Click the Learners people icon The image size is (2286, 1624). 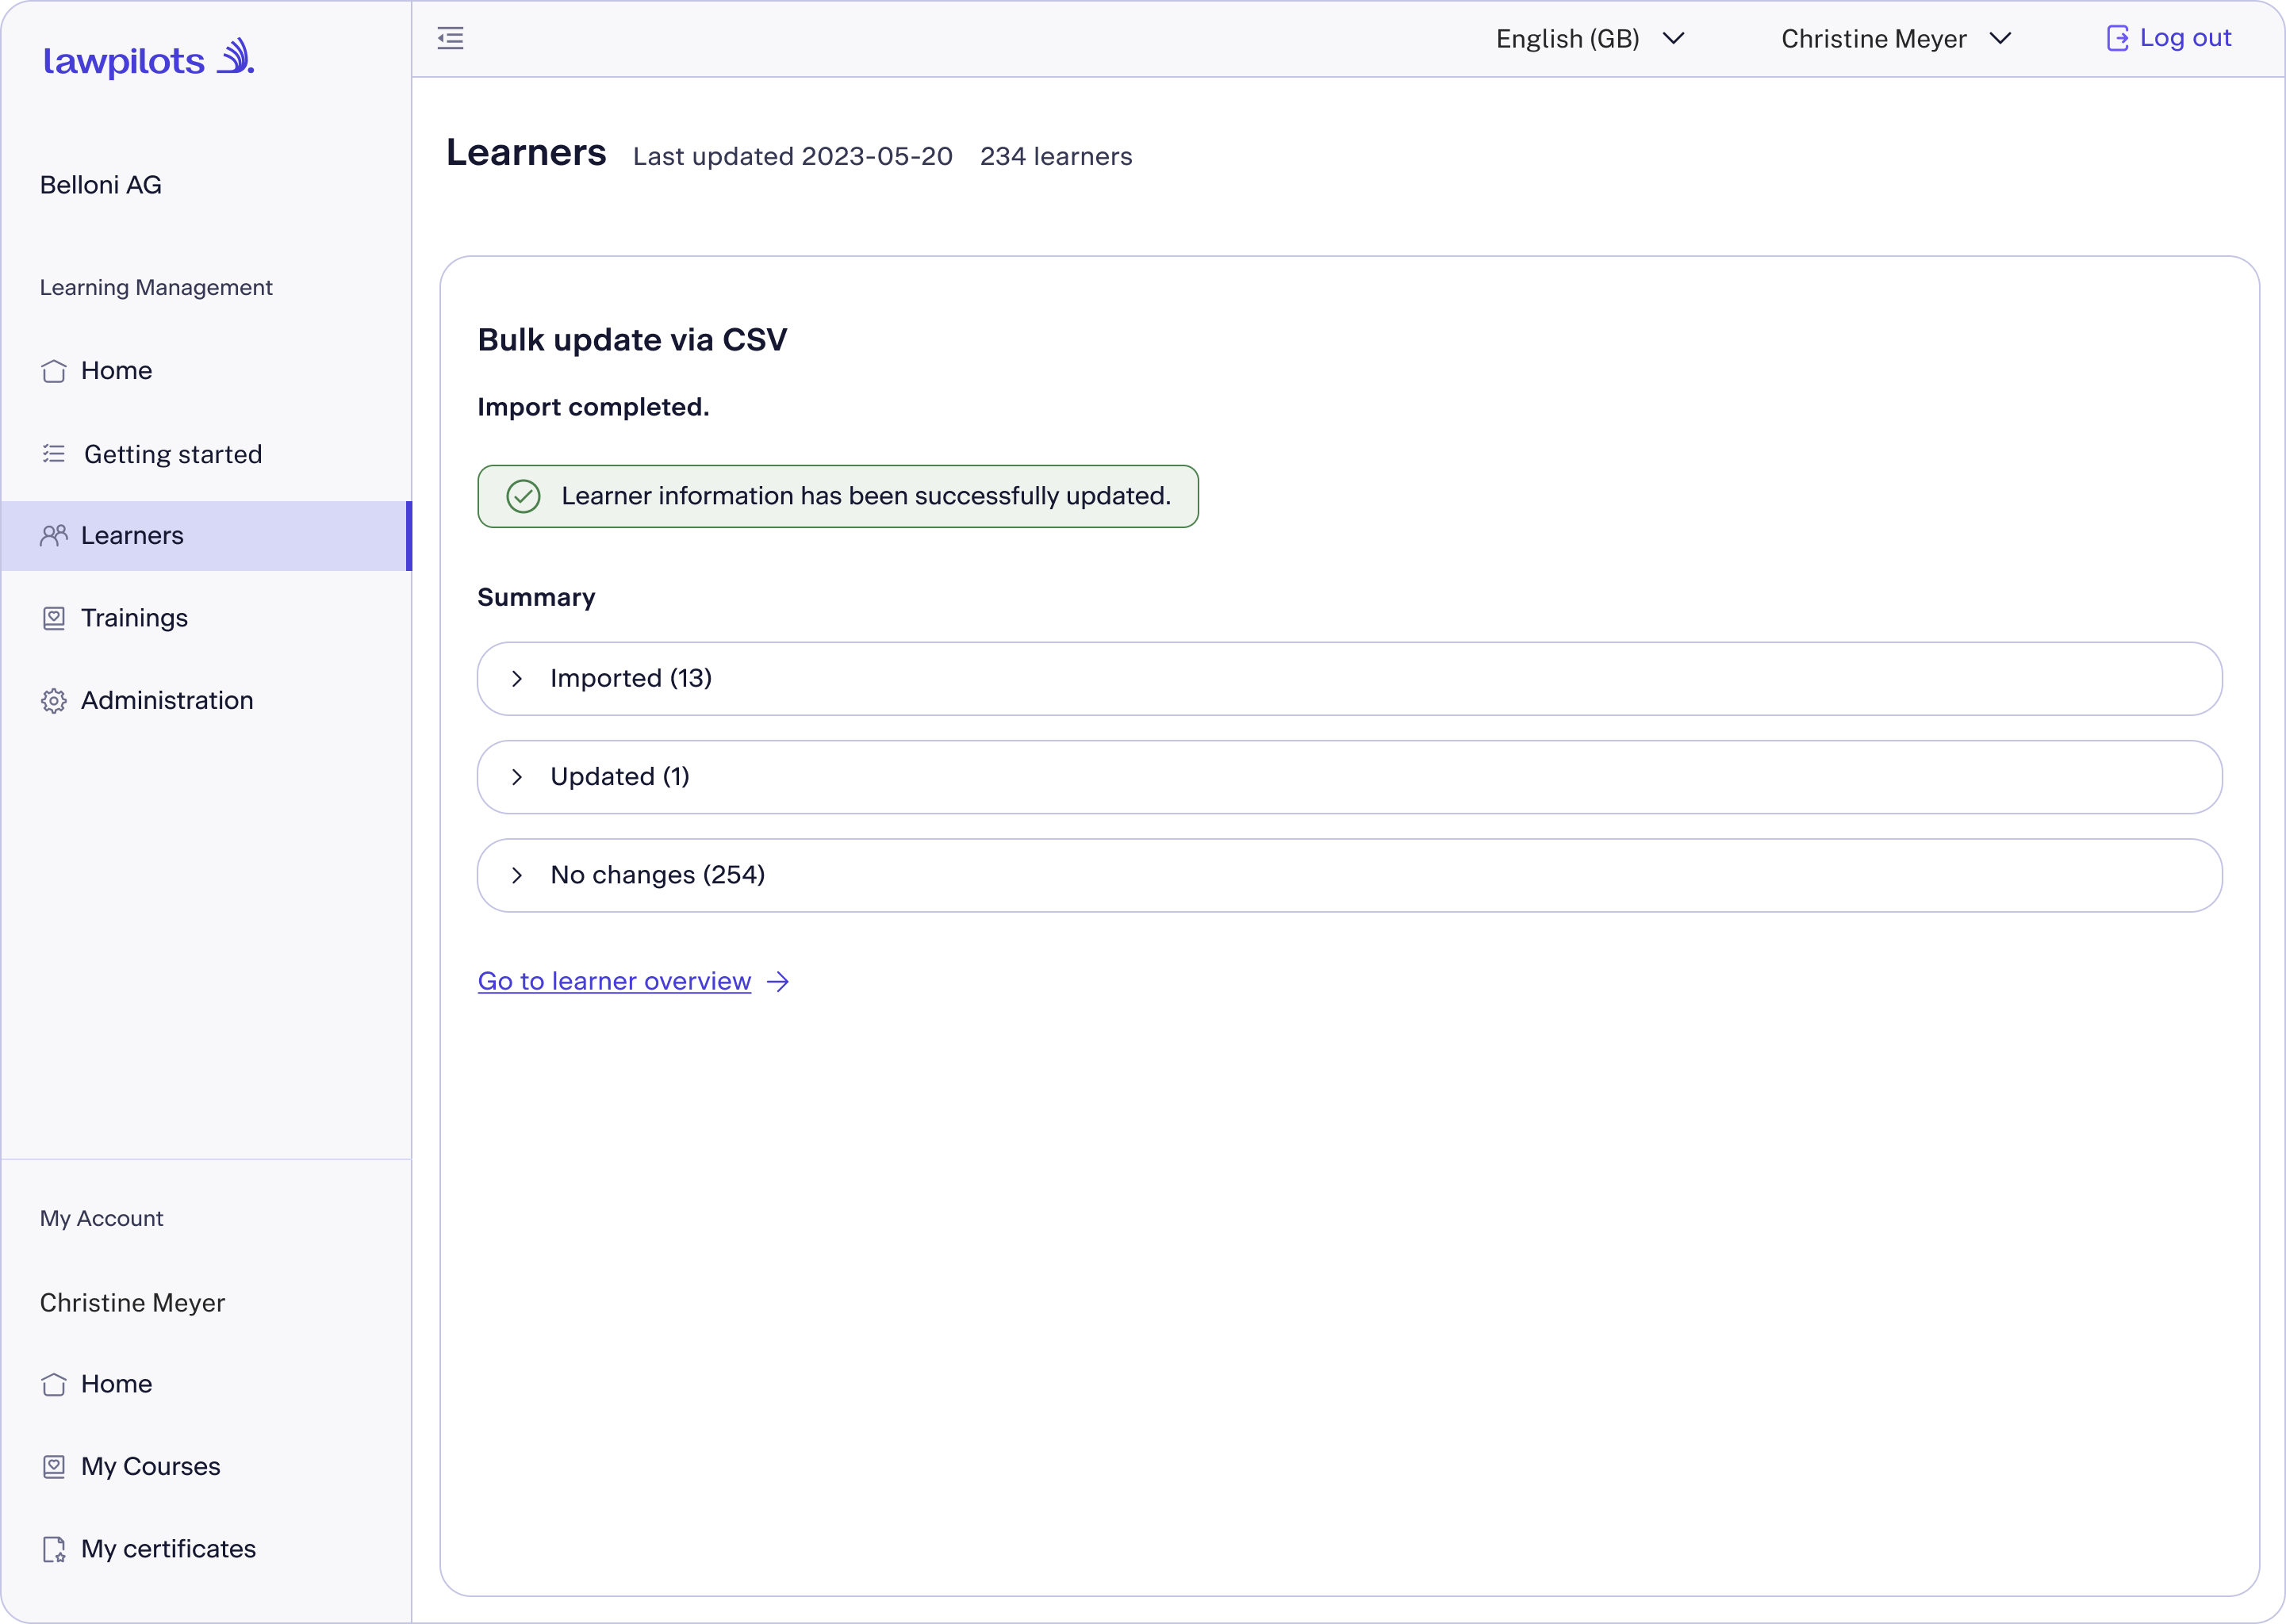point(54,536)
